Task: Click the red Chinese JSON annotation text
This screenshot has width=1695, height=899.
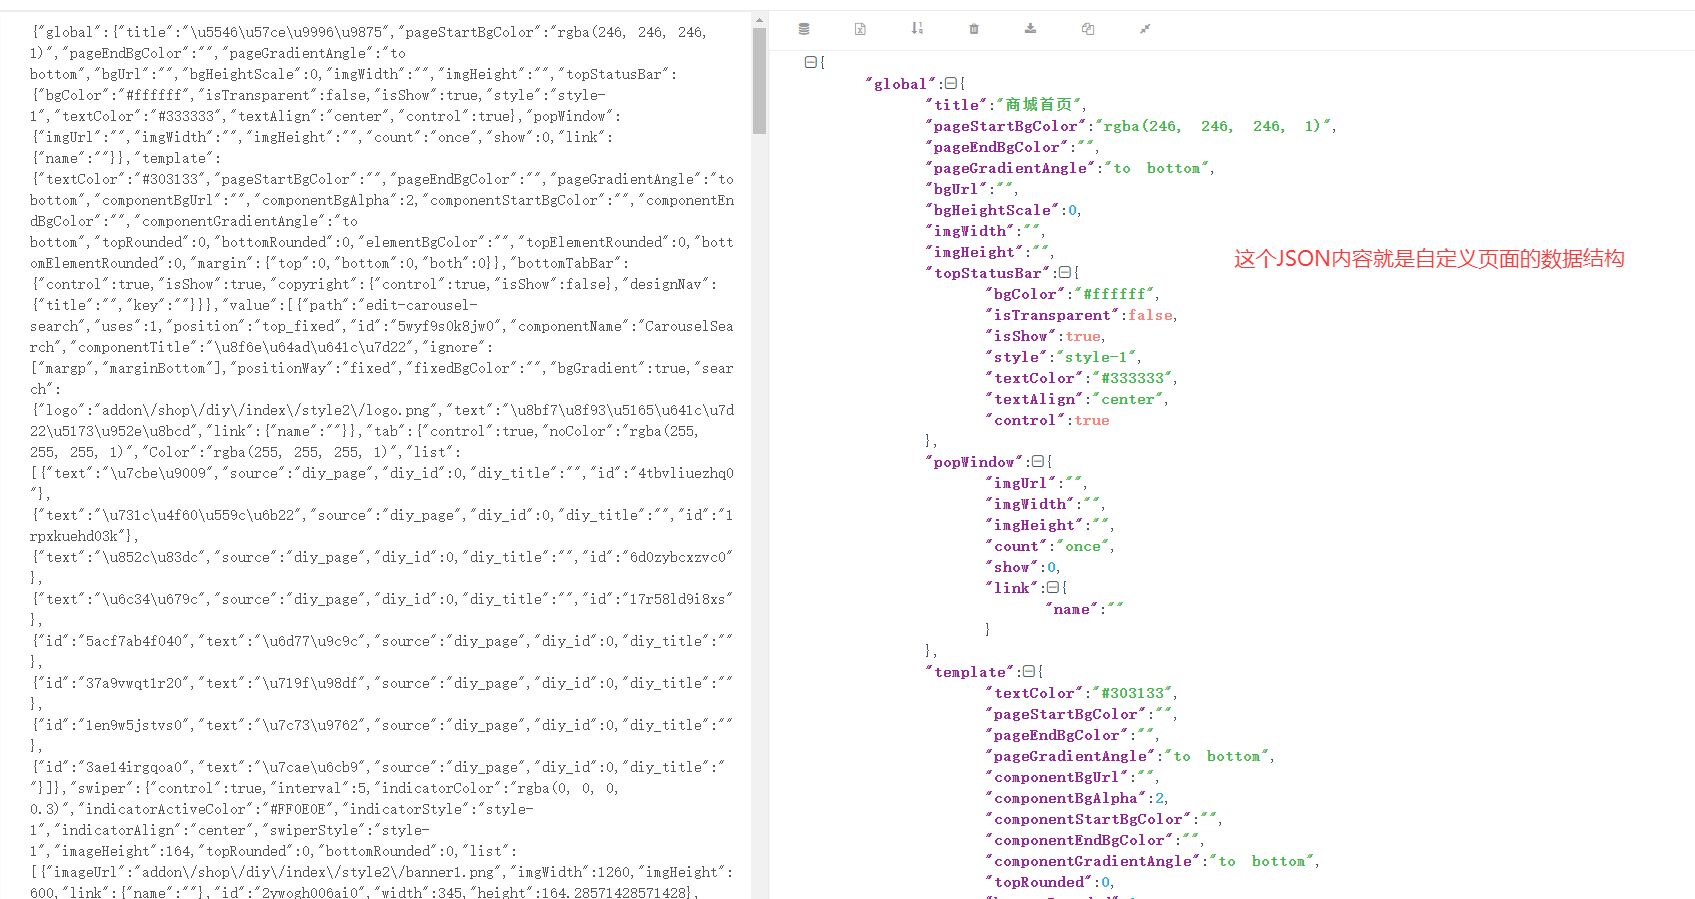Action: [1428, 259]
